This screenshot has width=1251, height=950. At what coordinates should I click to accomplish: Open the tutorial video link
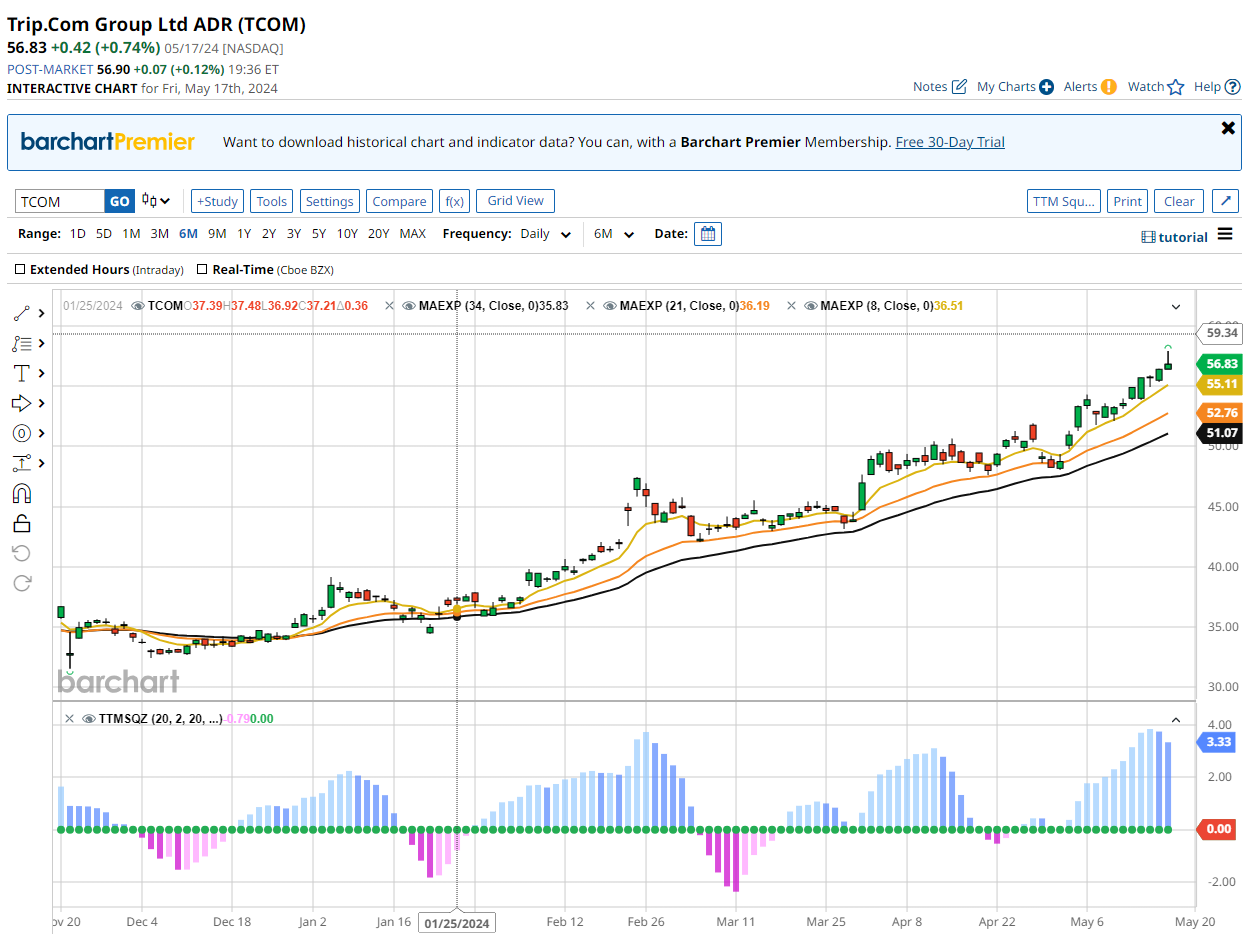click(1175, 237)
